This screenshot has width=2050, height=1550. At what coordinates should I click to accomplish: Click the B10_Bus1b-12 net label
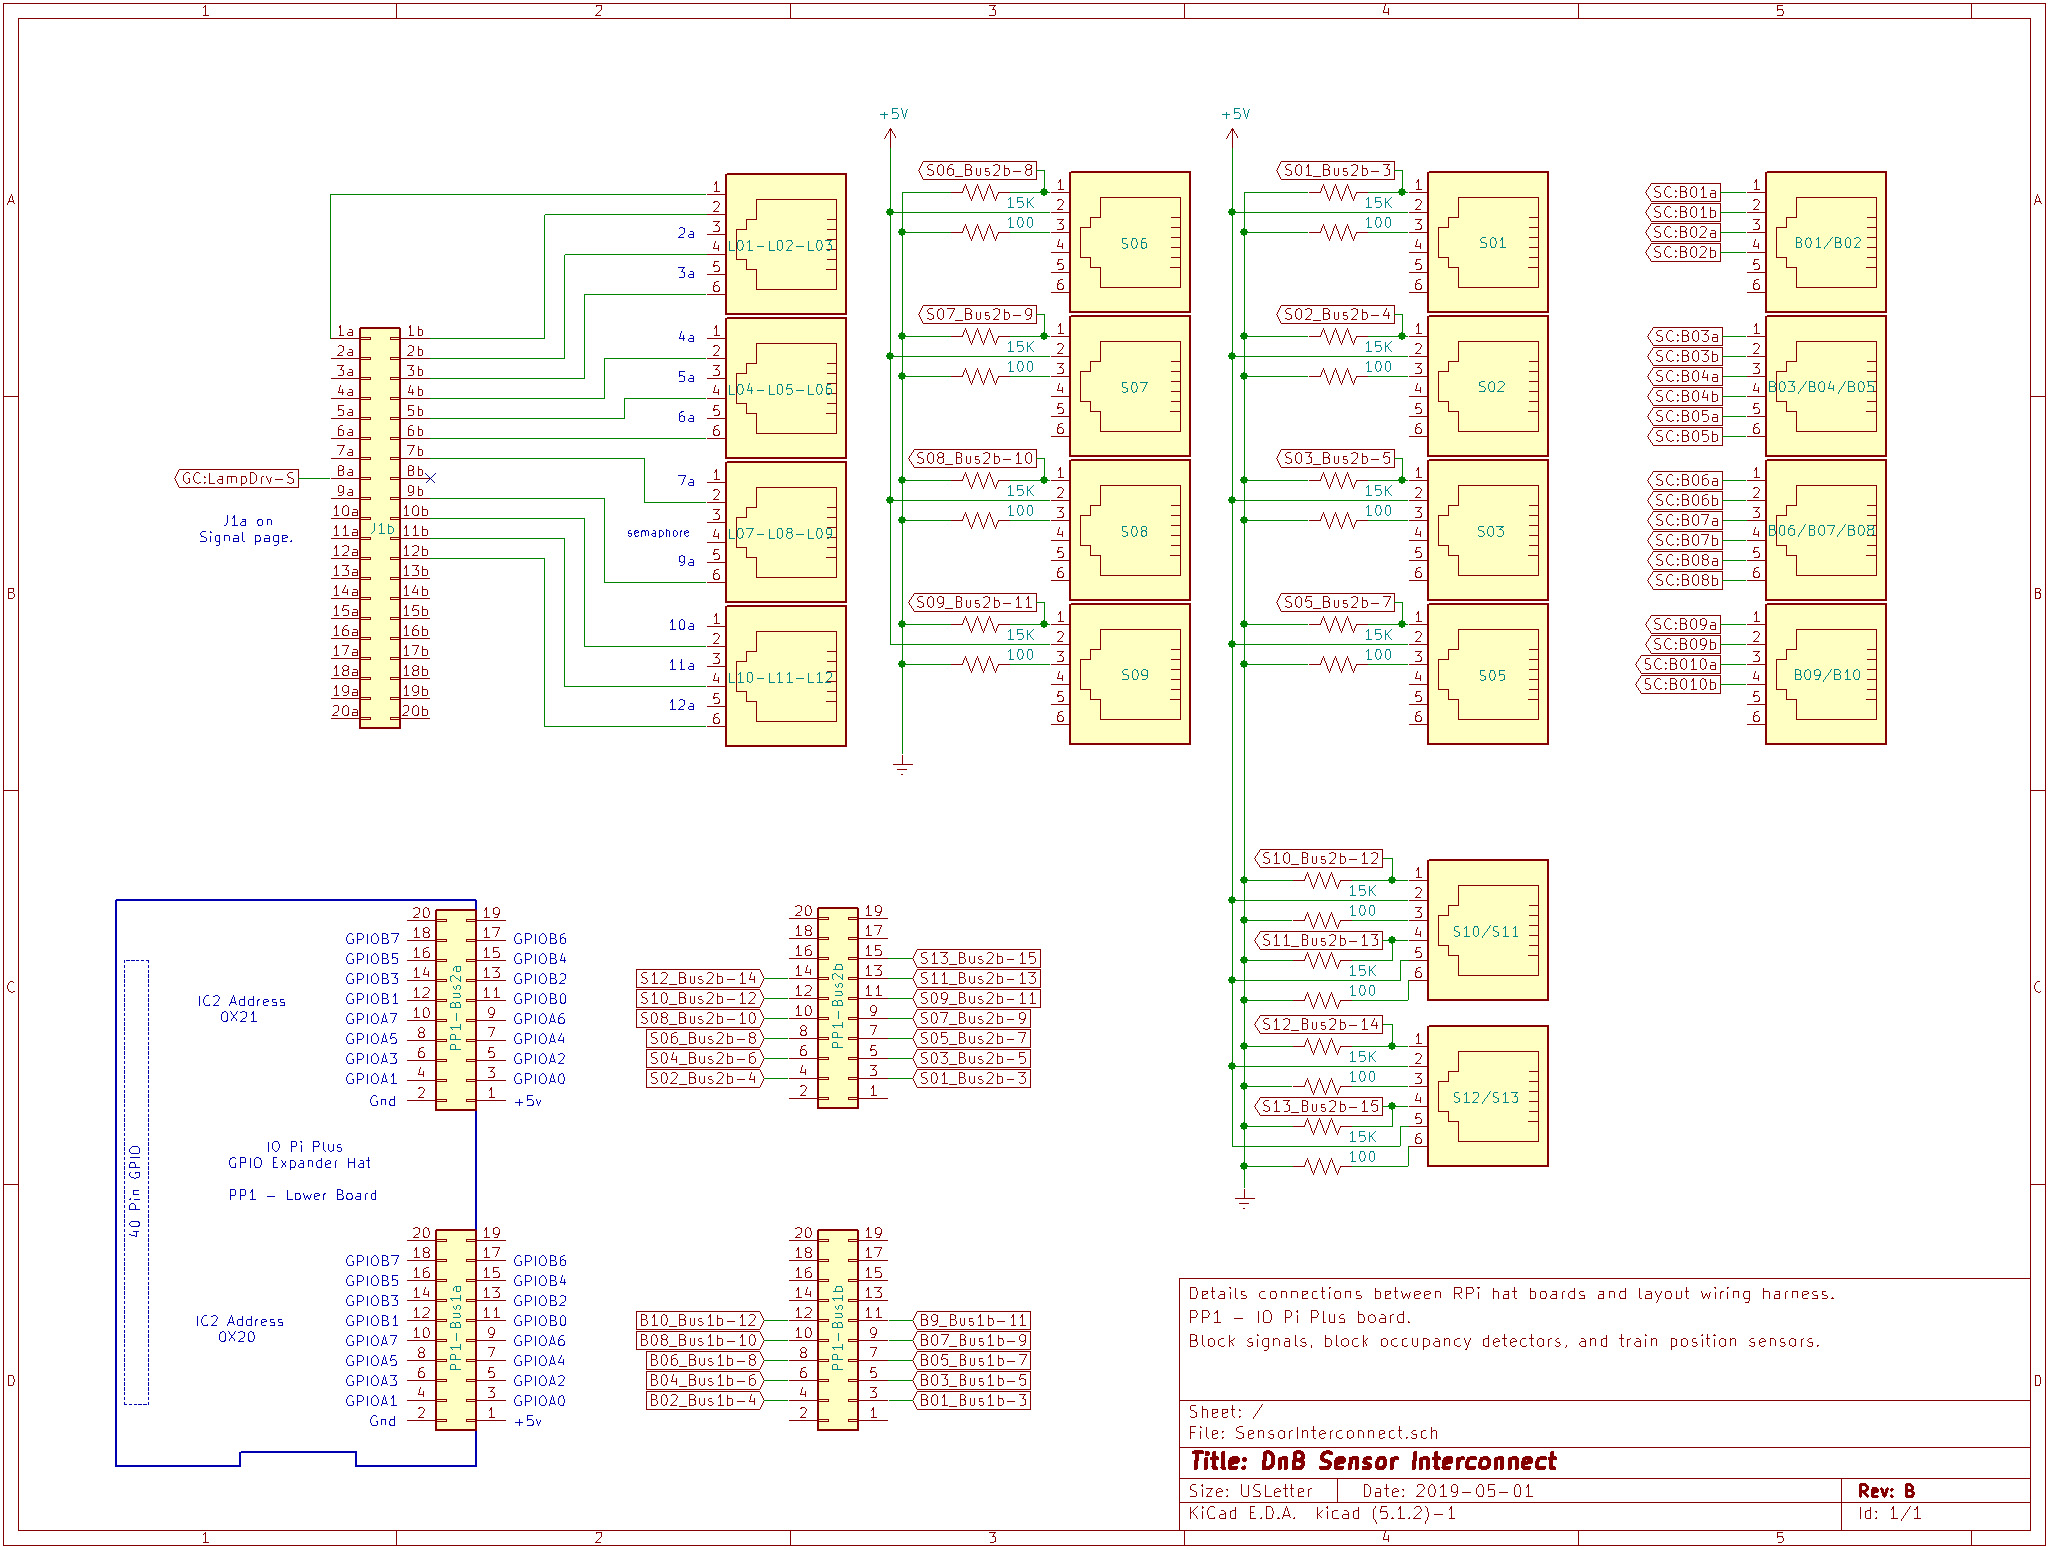pyautogui.click(x=699, y=1320)
